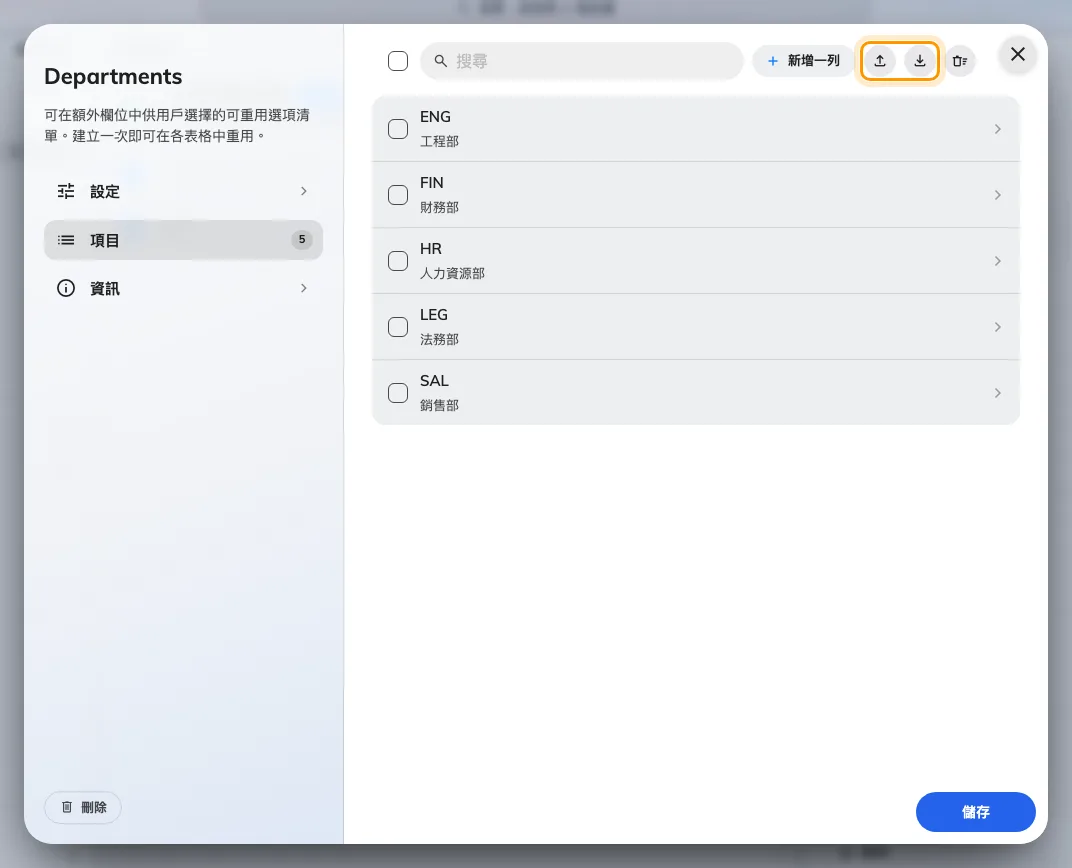Image resolution: width=1072 pixels, height=868 pixels.
Task: Click the 銷售部 label text
Action: point(439,405)
